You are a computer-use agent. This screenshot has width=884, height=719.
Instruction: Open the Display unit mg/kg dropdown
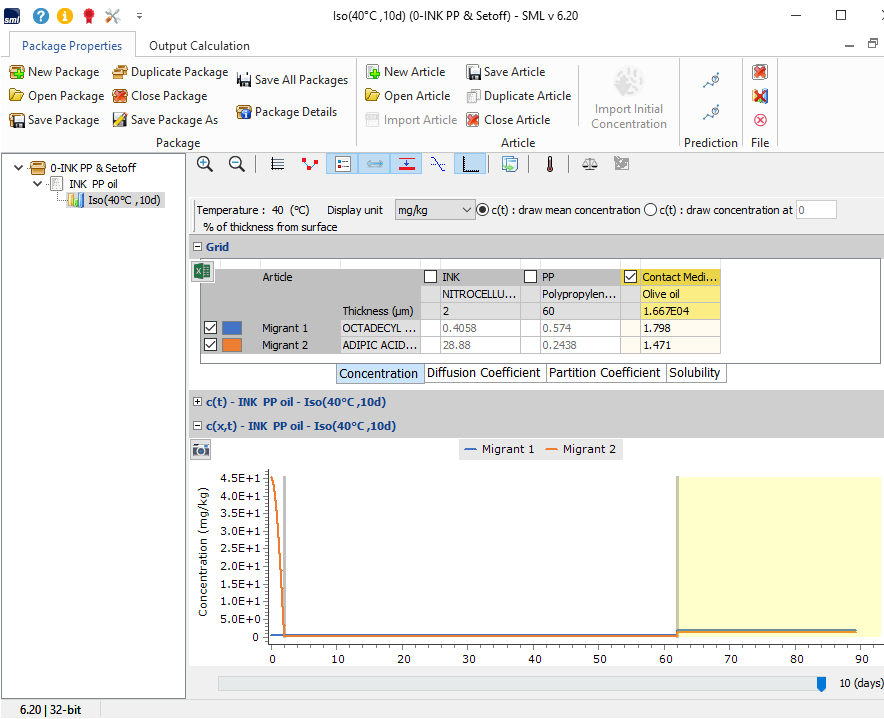pos(434,210)
